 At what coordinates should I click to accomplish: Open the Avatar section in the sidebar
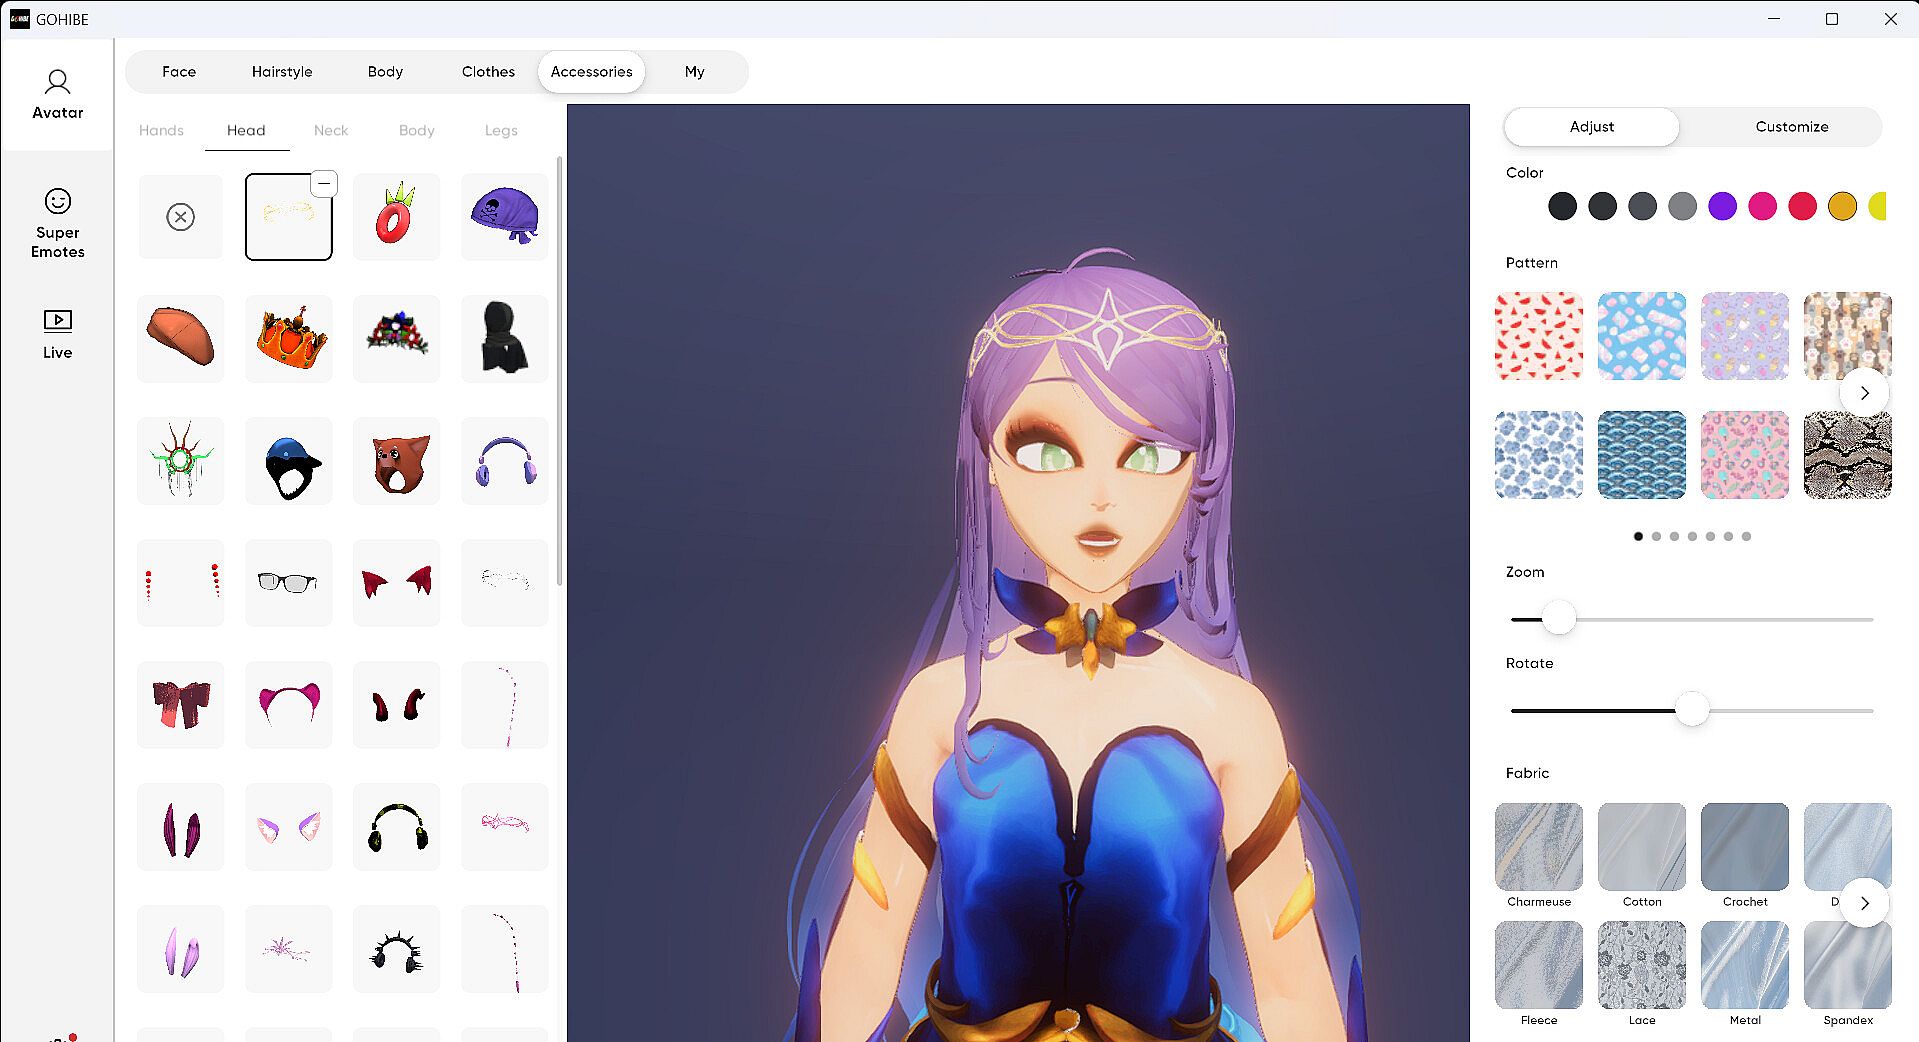57,95
